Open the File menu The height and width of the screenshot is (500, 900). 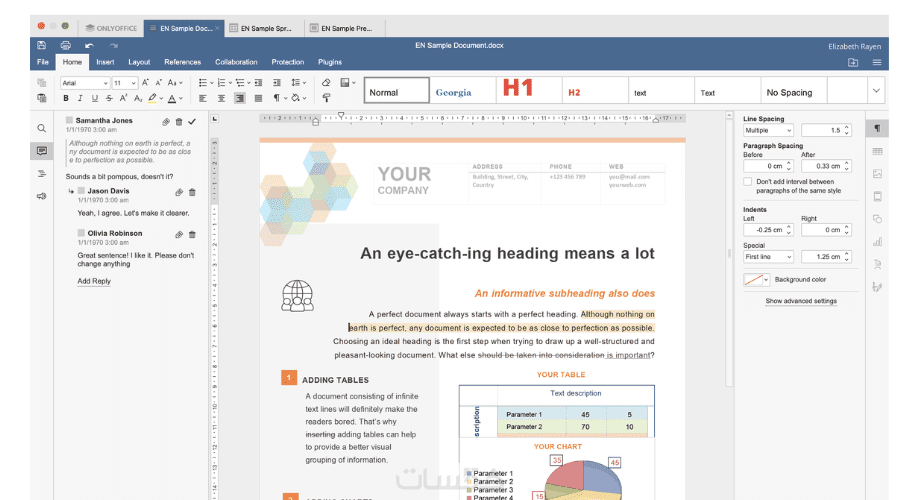(43, 62)
